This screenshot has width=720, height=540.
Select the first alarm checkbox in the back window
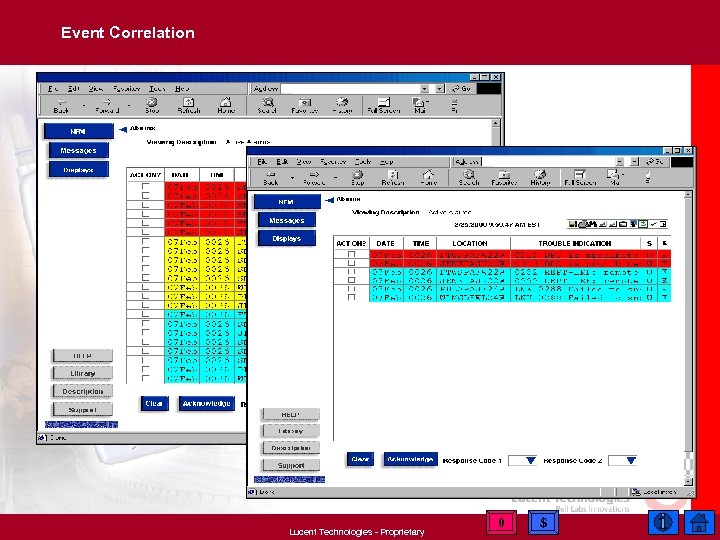pos(146,187)
